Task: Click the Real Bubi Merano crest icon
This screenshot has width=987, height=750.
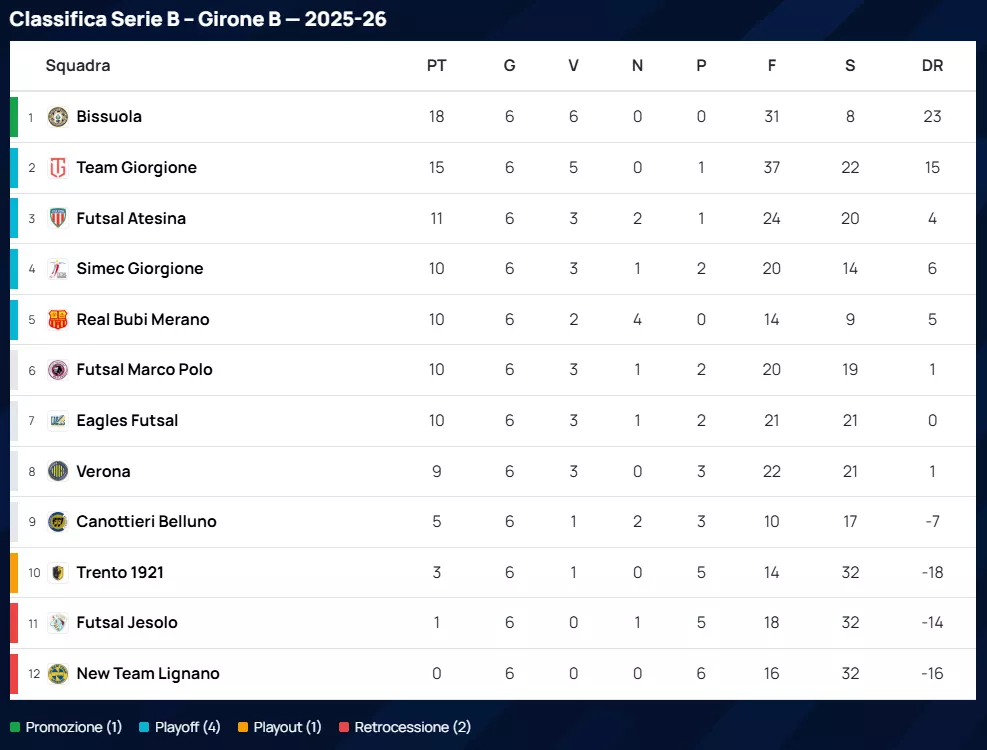Action: [x=58, y=320]
